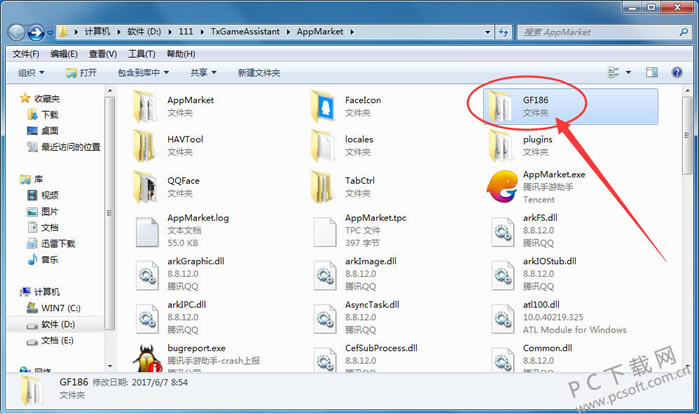Click 111 in the address path
This screenshot has width=699, height=414.
[186, 32]
